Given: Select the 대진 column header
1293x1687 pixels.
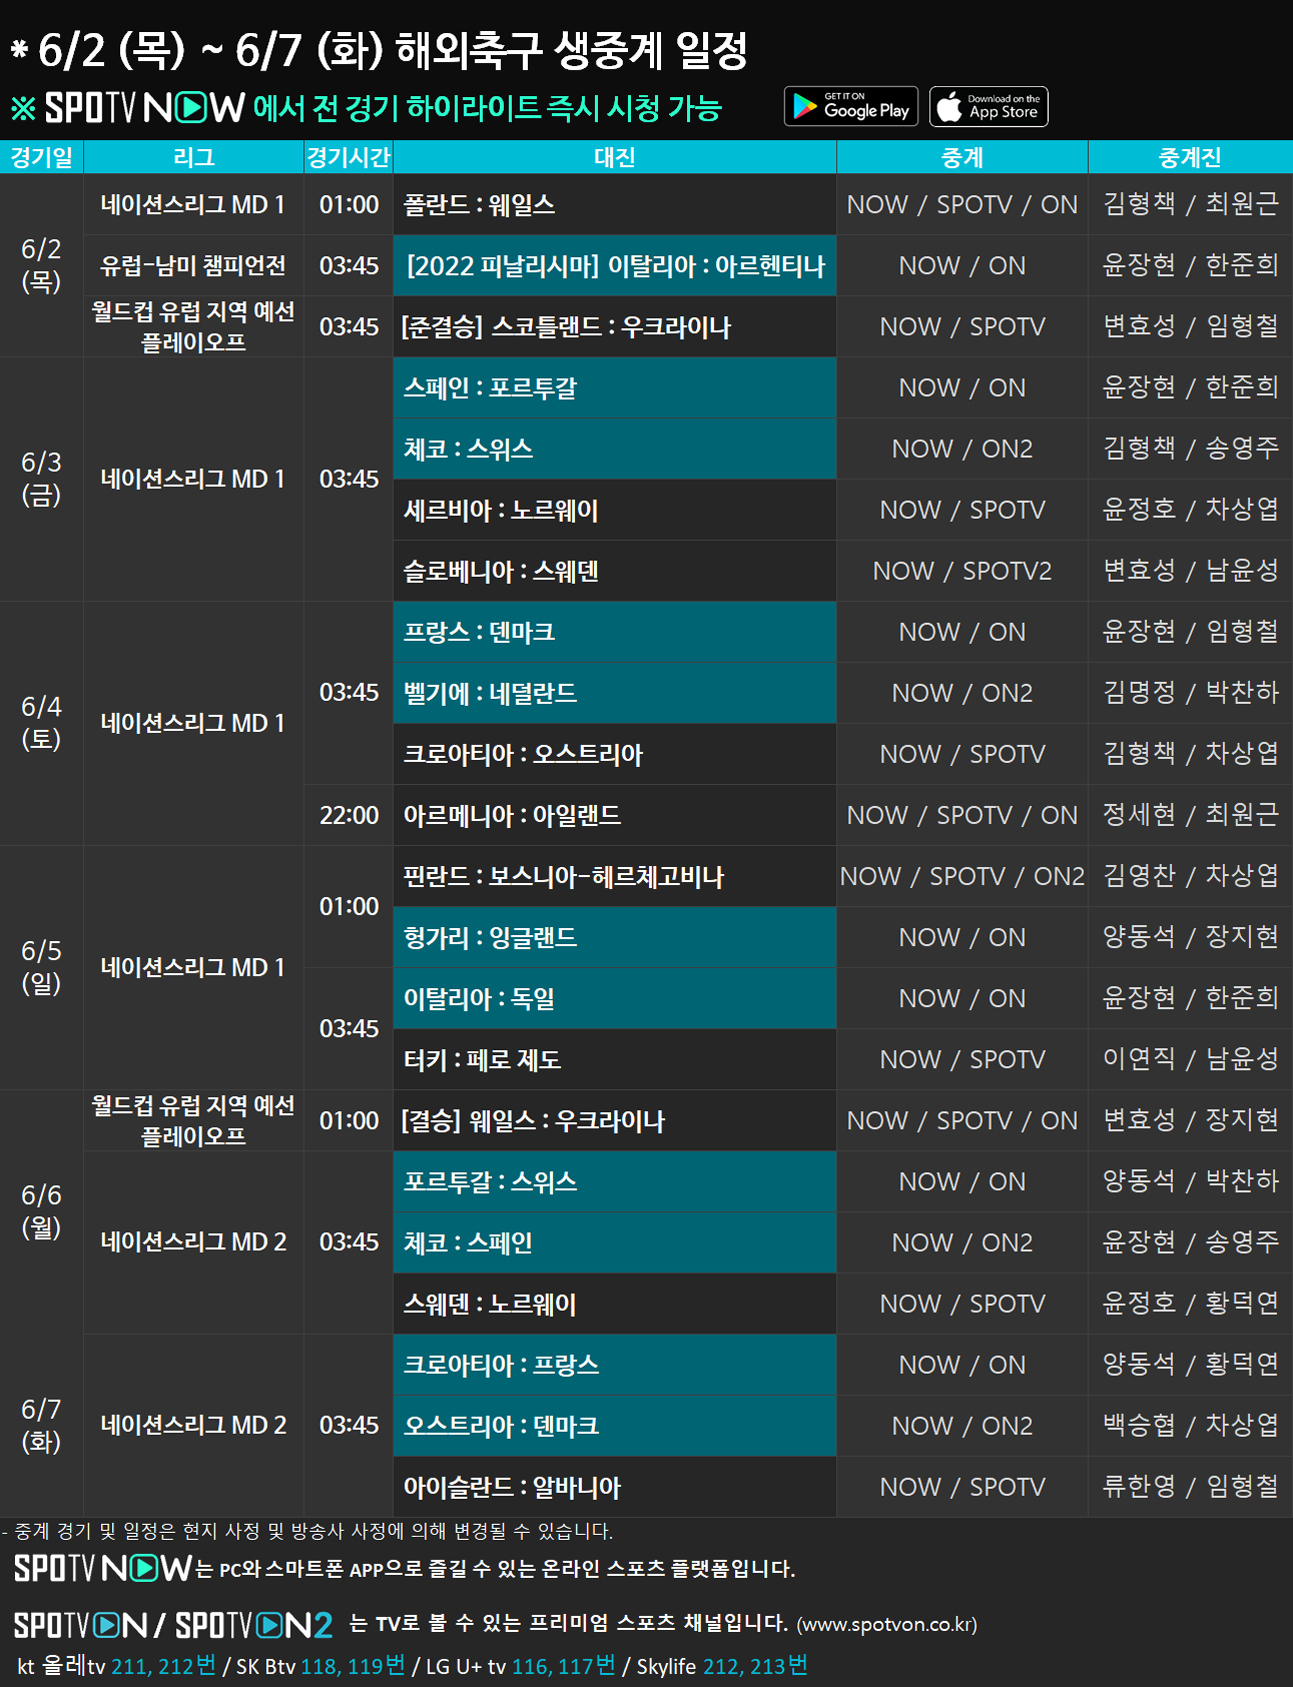Looking at the screenshot, I should (x=614, y=157).
